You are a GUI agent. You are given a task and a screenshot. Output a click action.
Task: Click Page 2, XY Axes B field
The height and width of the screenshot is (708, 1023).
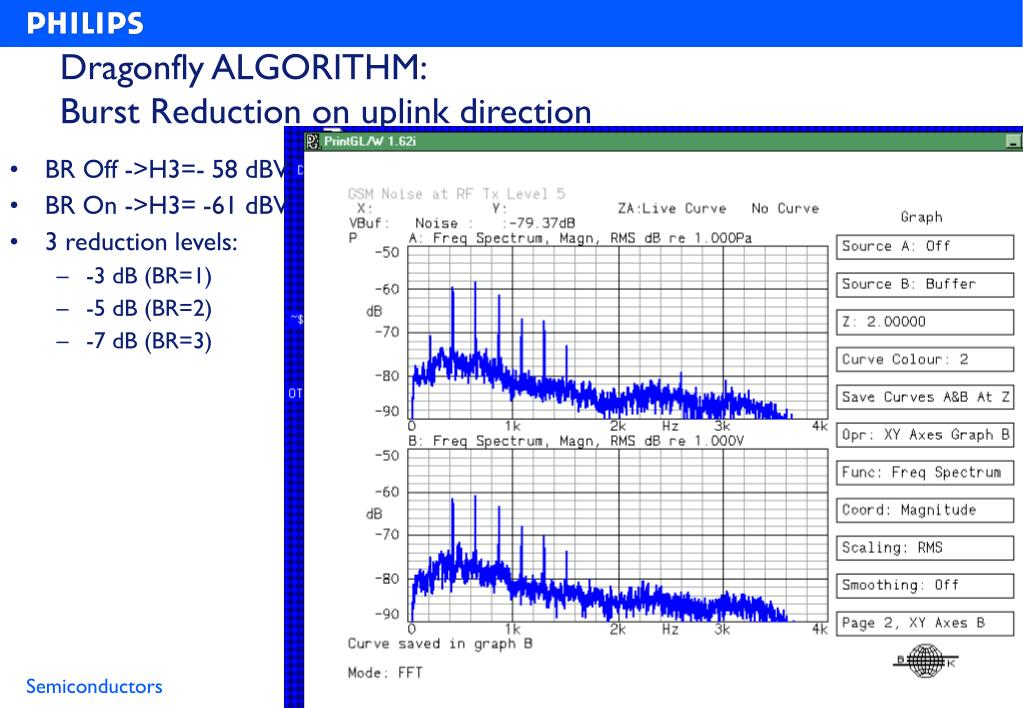[x=925, y=623]
